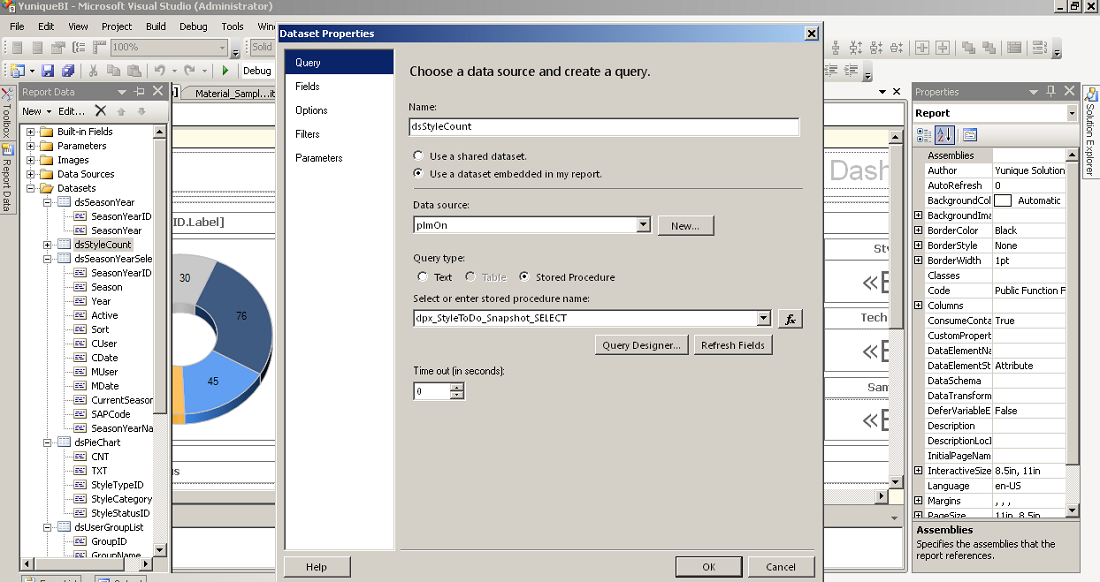Expand the Built-in Fields folder
The width and height of the screenshot is (1100, 582).
pyautogui.click(x=30, y=132)
